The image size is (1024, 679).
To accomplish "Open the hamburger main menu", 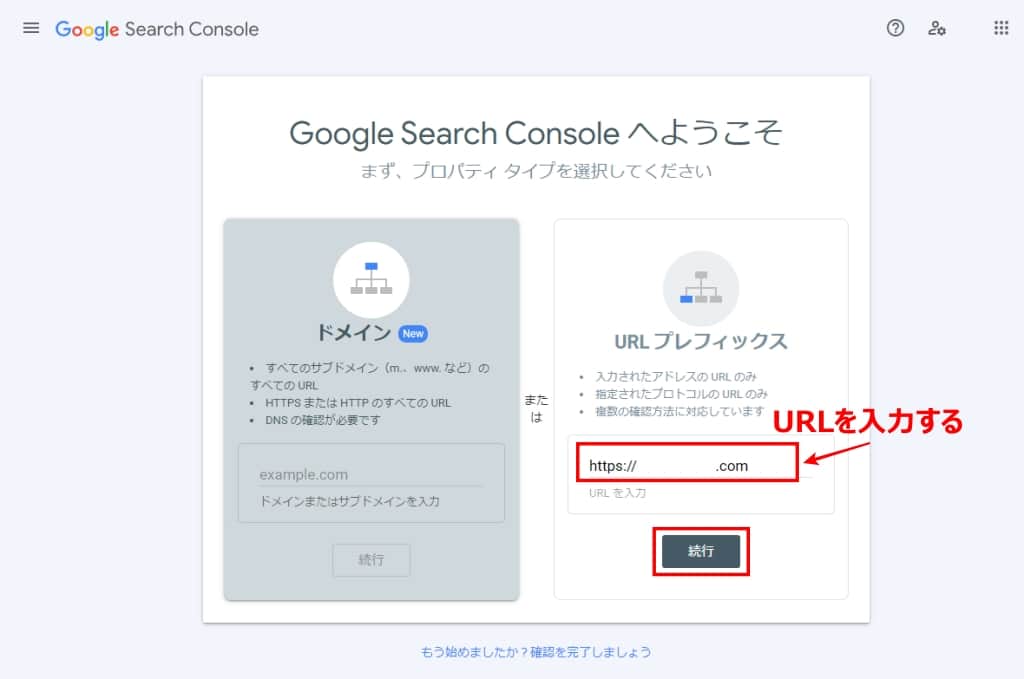I will (x=31, y=28).
